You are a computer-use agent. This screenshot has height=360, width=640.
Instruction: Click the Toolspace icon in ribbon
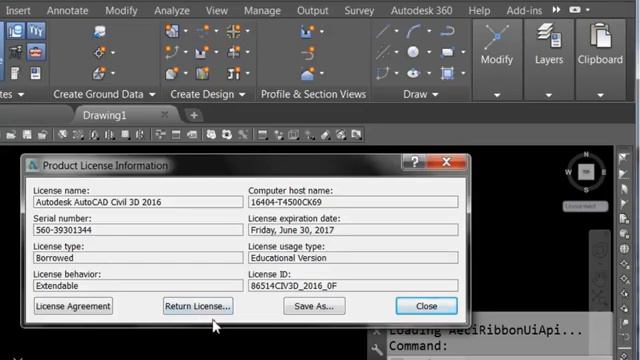[x=16, y=31]
